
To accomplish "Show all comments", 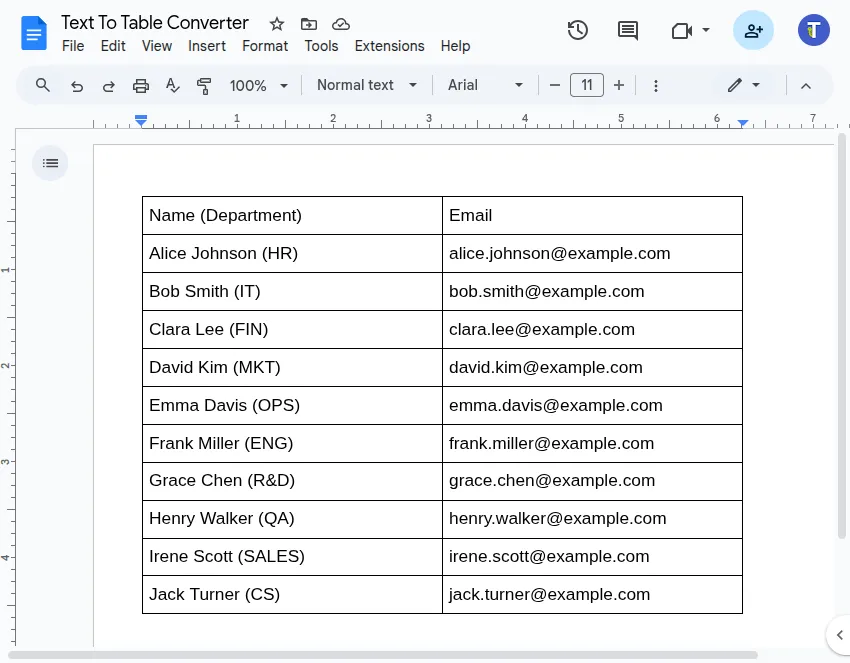I will [627, 30].
